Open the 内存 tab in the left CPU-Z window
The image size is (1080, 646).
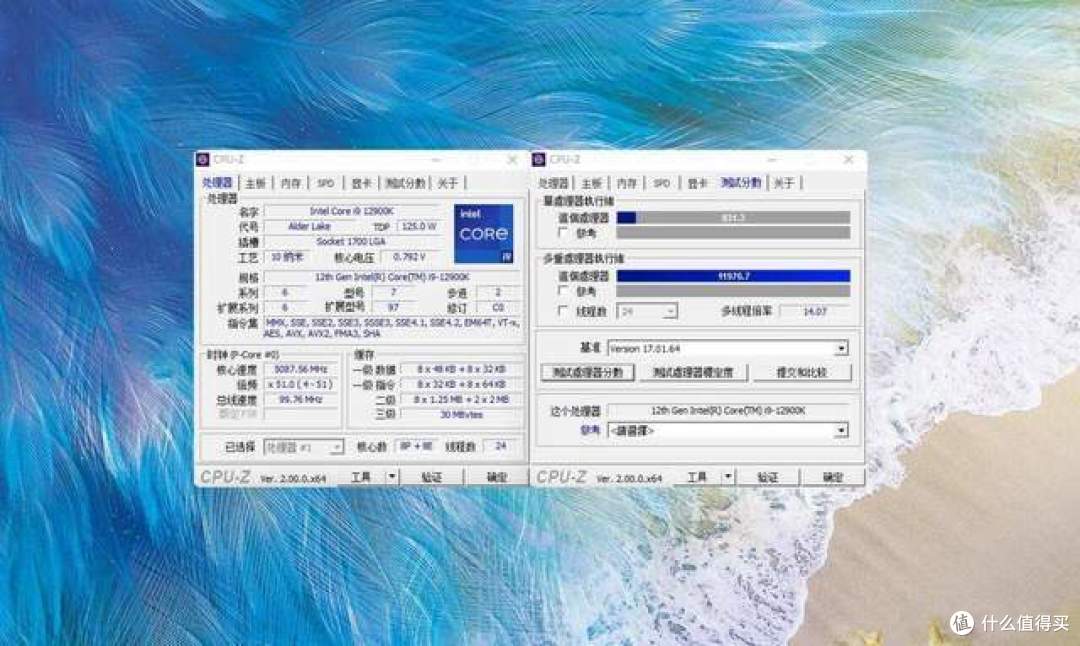pos(291,183)
